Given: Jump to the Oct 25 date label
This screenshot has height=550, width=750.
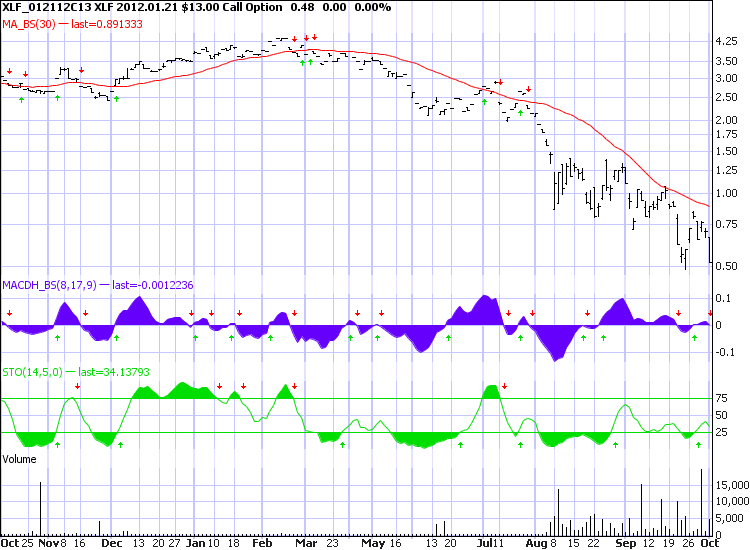Looking at the screenshot, I should click(x=18, y=543).
